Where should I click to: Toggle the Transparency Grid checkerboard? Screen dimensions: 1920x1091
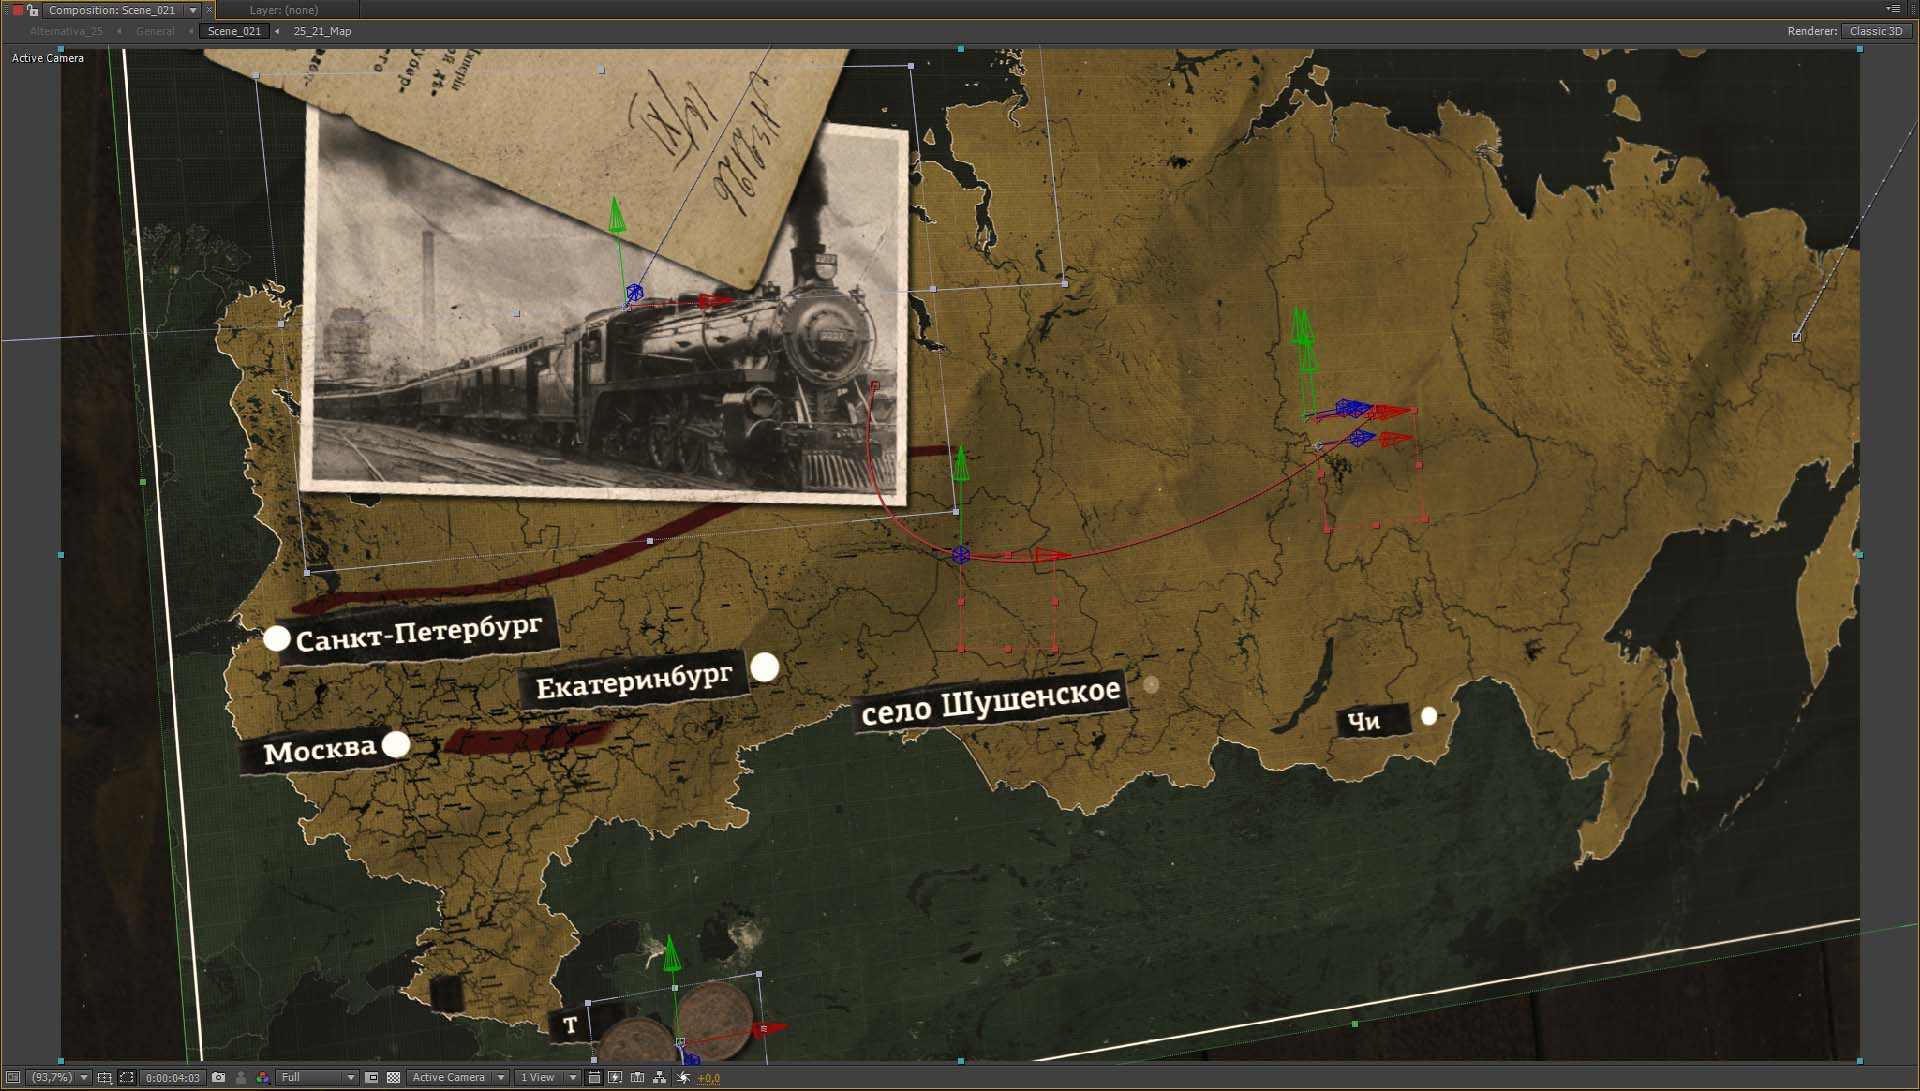pyautogui.click(x=393, y=1077)
